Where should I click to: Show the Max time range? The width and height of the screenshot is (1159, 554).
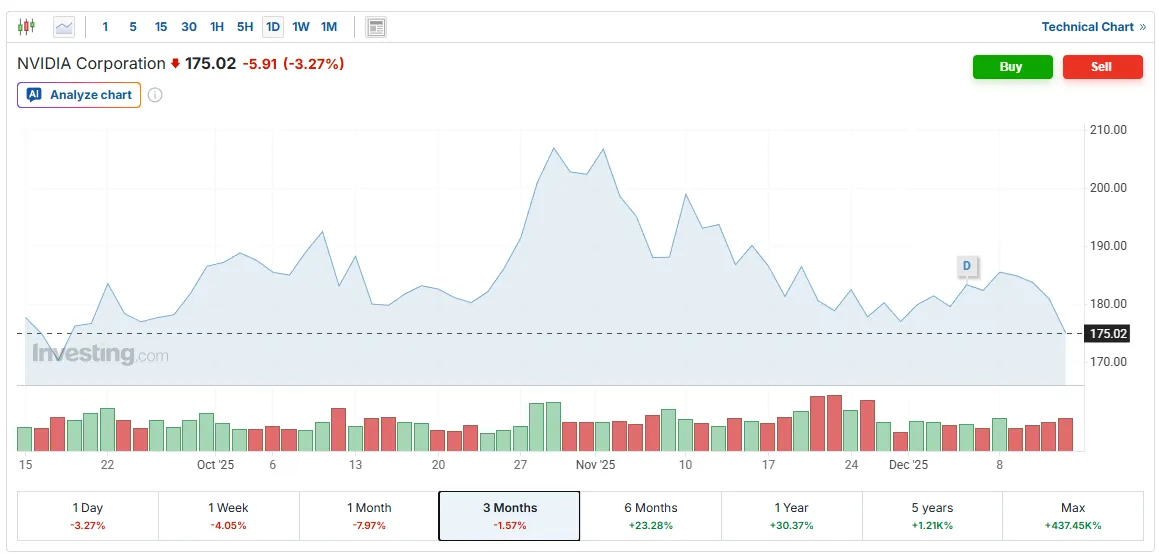point(1072,516)
